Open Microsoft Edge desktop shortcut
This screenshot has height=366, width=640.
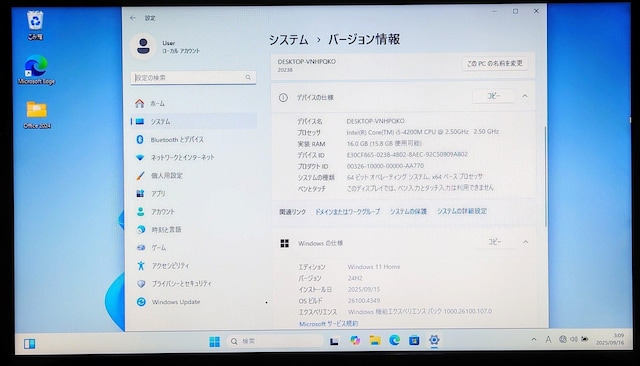tap(36, 70)
